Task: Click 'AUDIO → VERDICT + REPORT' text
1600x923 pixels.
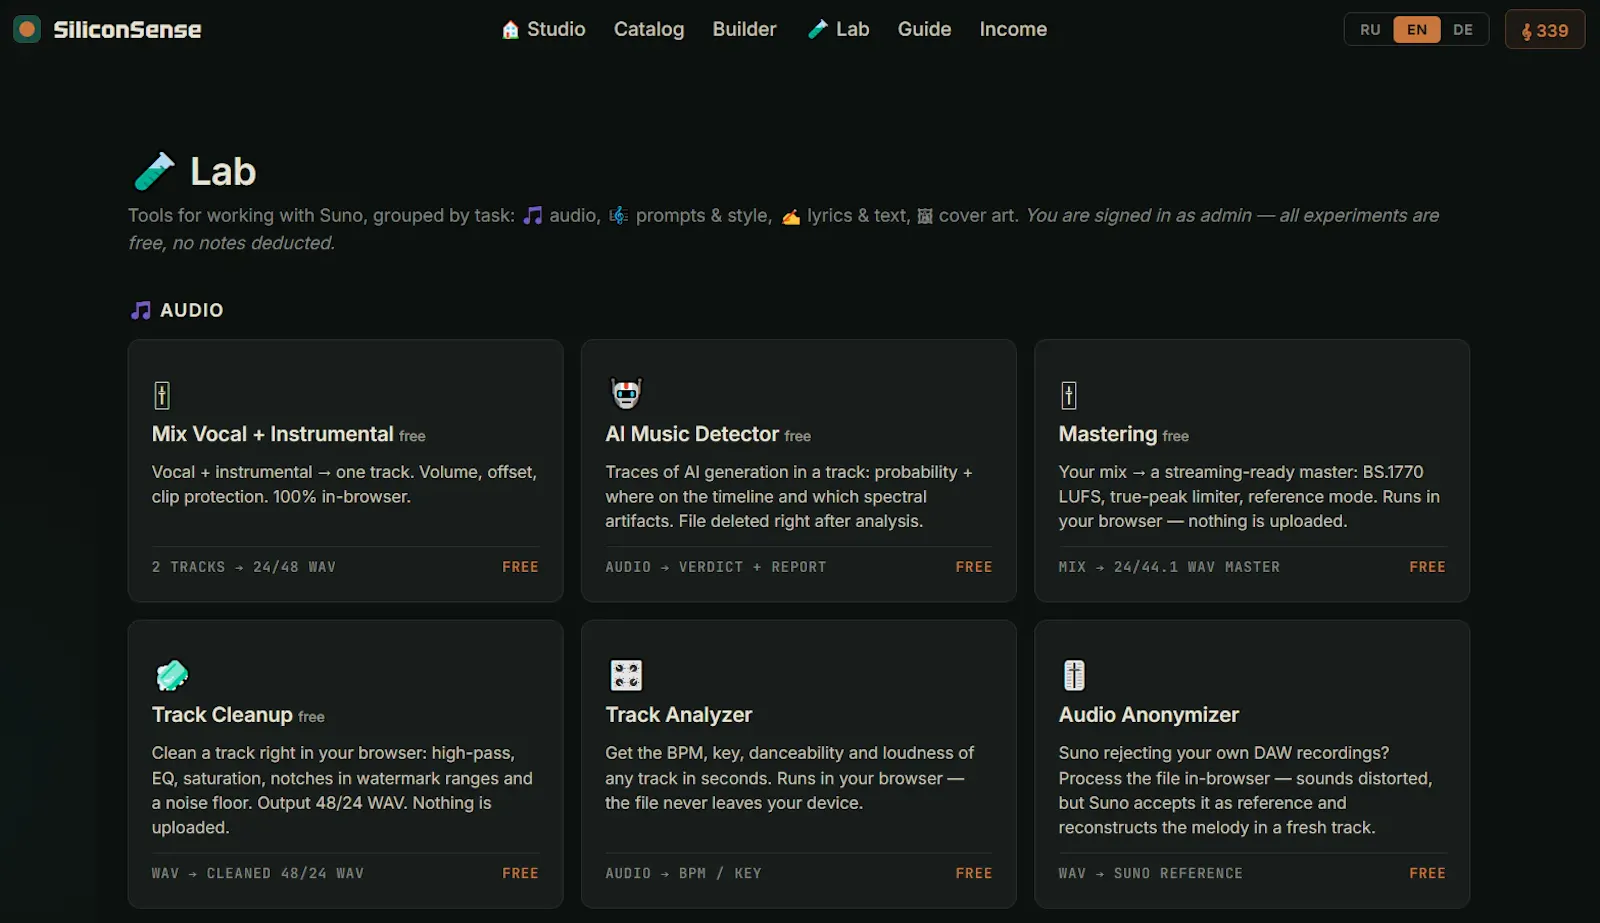Action: pos(716,567)
